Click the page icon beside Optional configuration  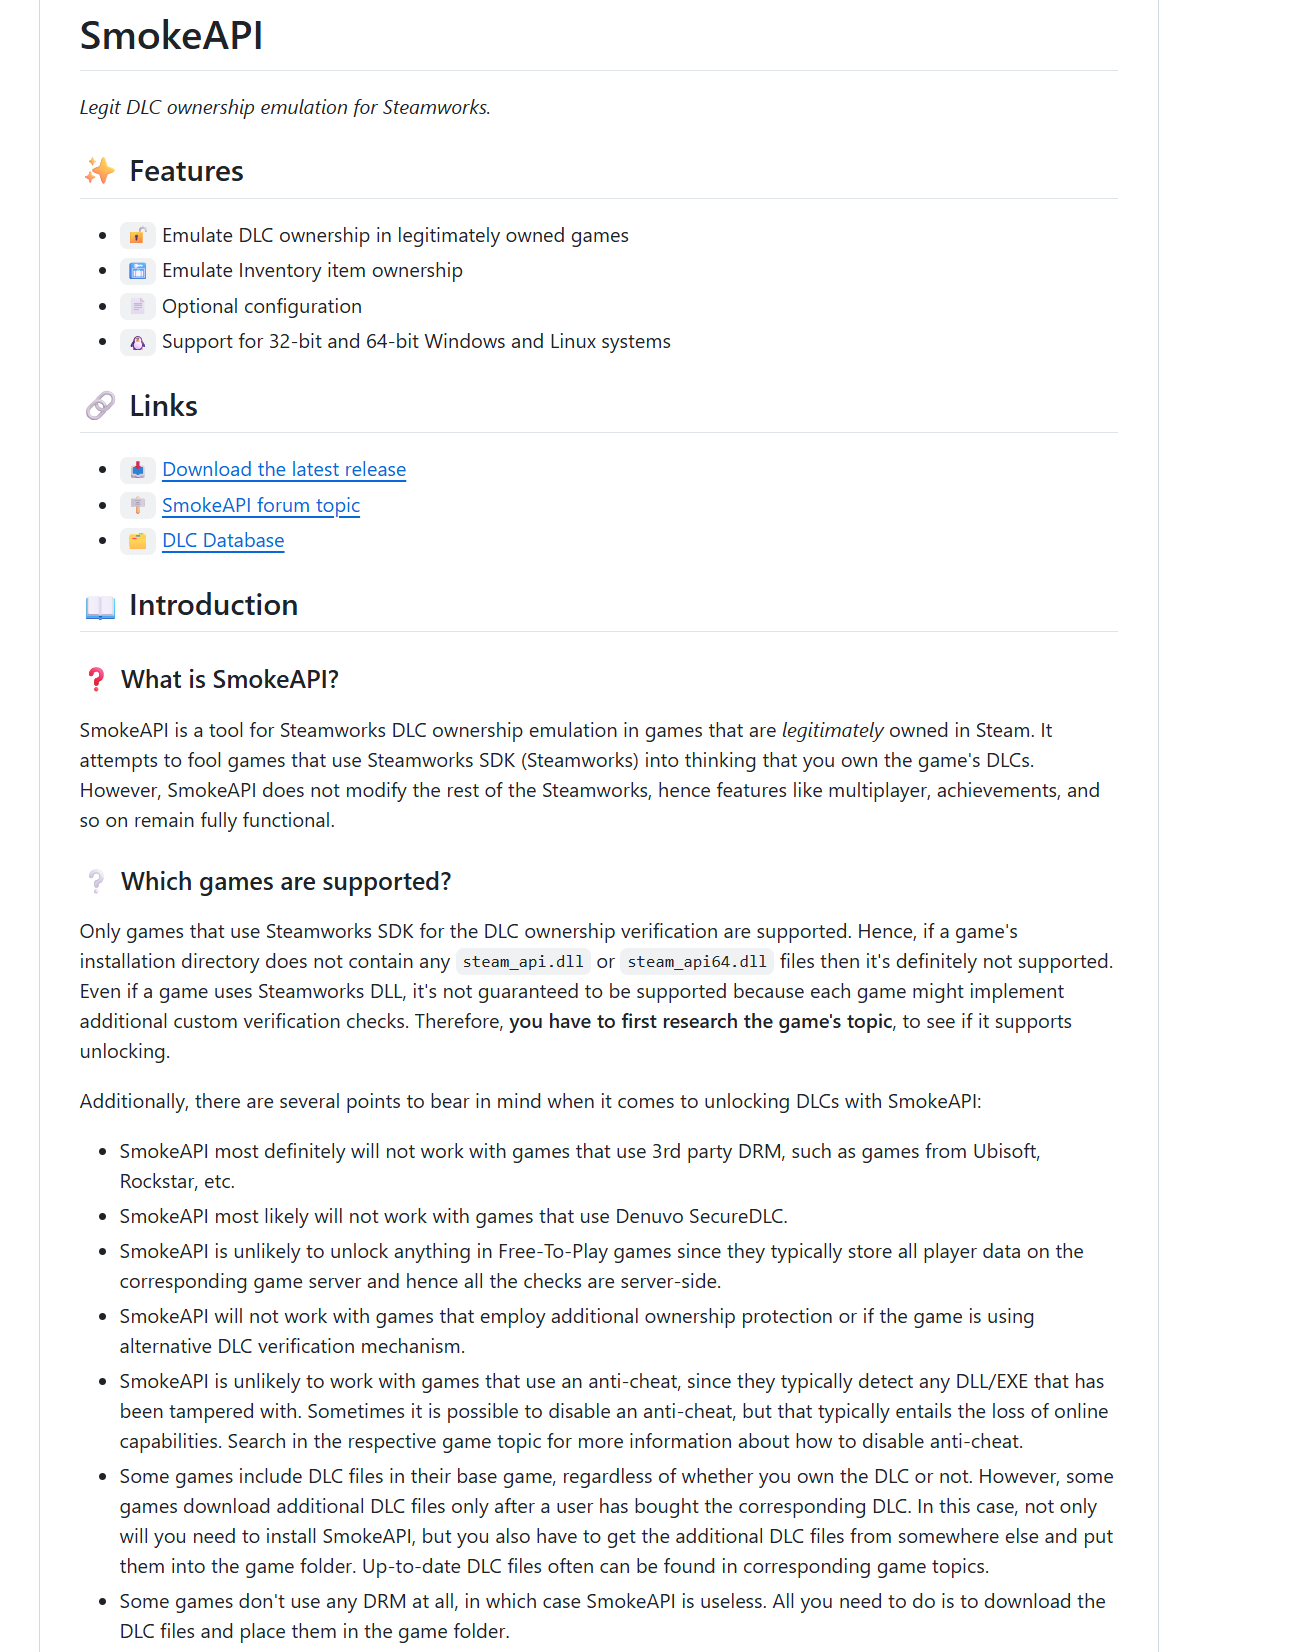click(138, 306)
